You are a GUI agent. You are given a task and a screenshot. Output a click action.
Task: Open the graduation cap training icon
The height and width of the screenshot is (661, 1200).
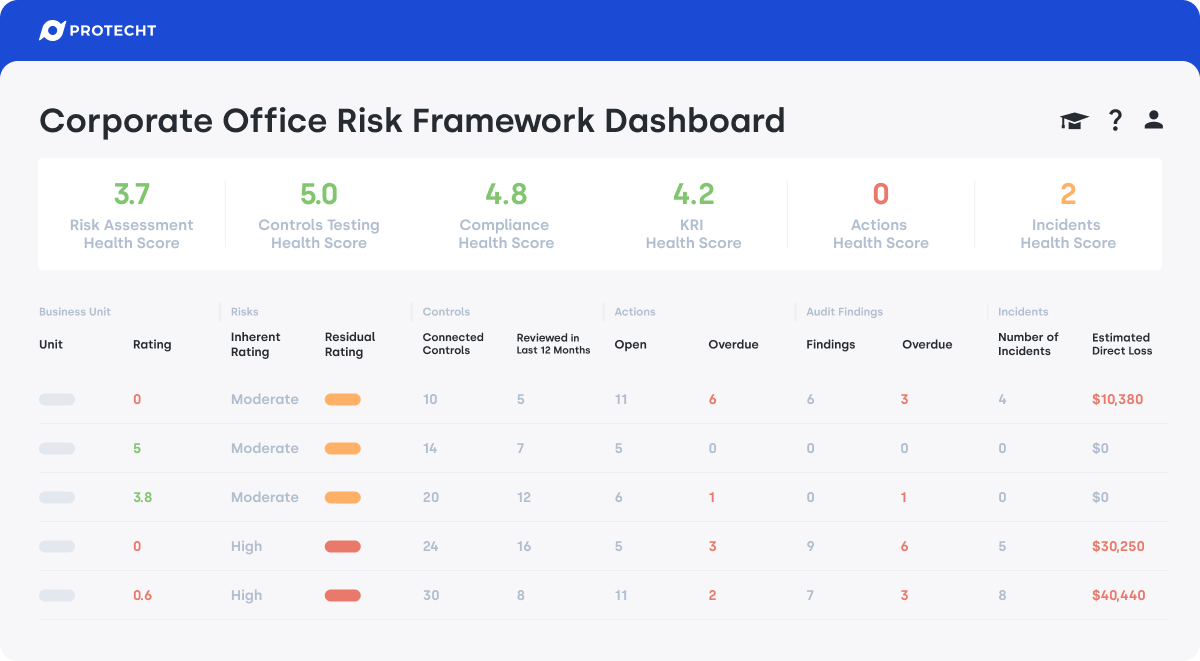pyautogui.click(x=1074, y=121)
